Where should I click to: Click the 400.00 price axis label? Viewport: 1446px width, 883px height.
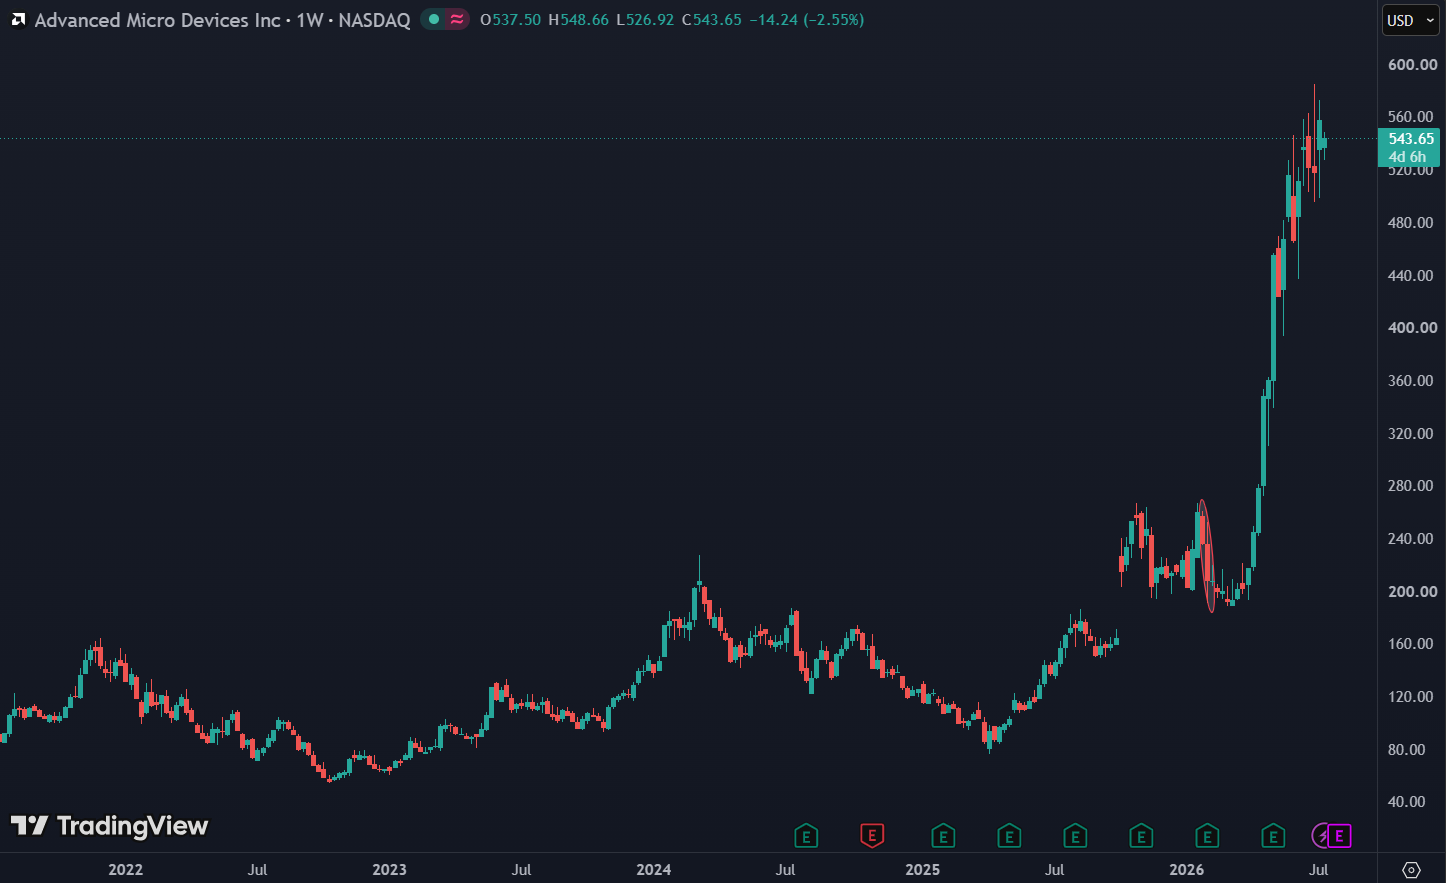click(x=1413, y=328)
